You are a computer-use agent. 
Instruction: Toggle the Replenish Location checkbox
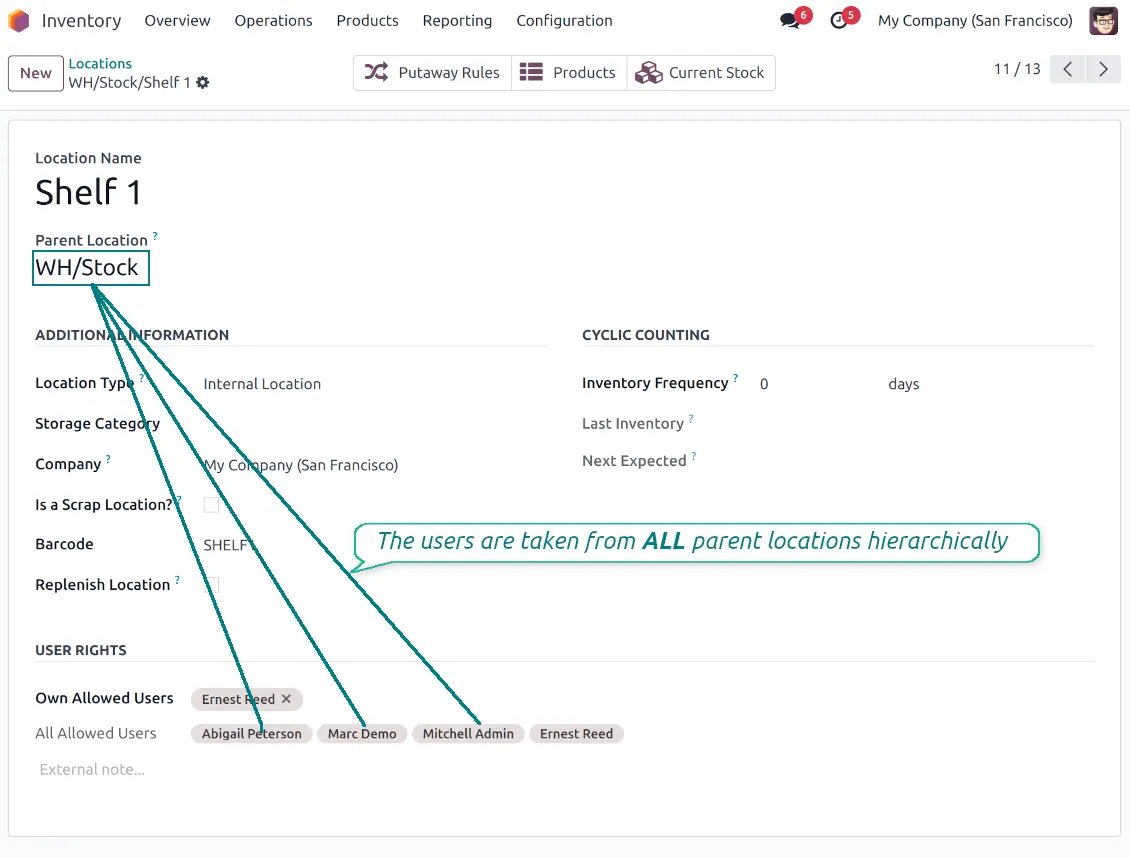pos(211,585)
